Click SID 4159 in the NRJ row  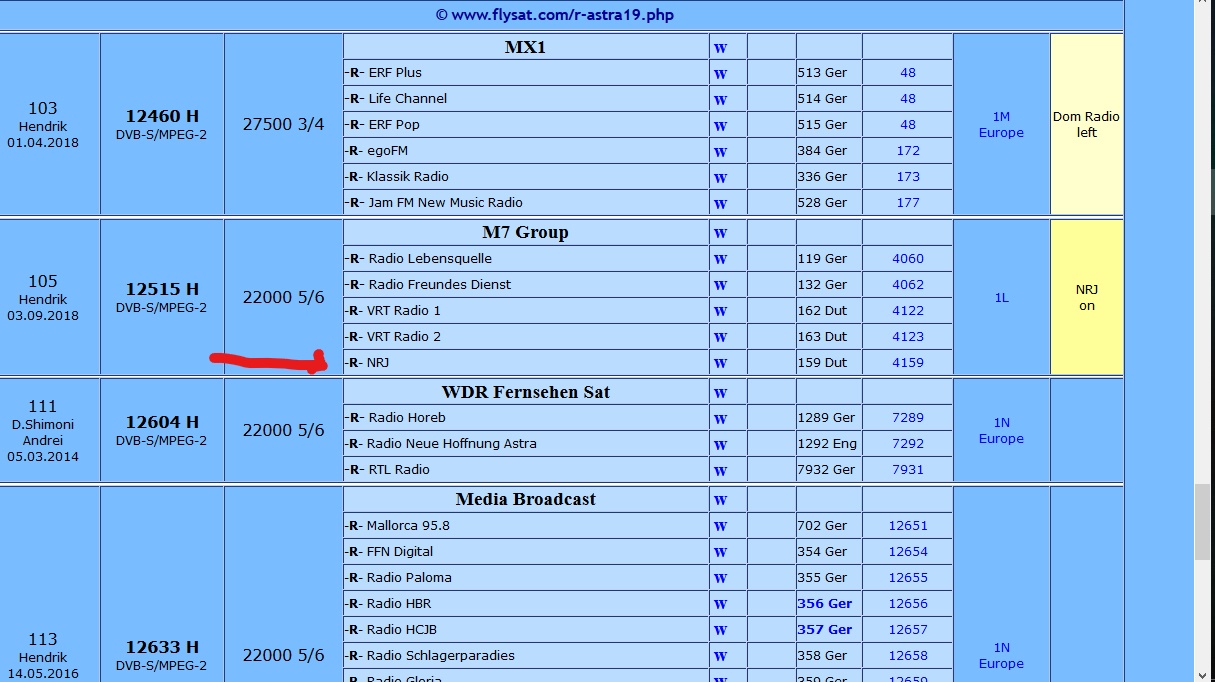click(908, 363)
